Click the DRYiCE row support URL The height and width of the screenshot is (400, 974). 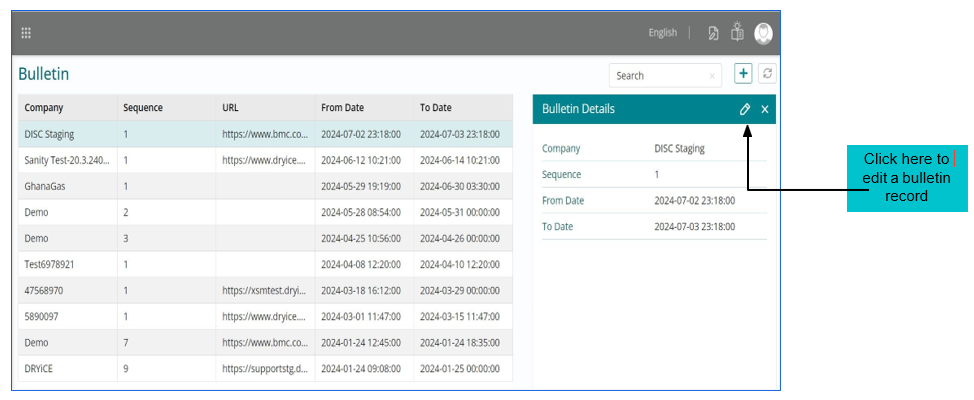264,368
